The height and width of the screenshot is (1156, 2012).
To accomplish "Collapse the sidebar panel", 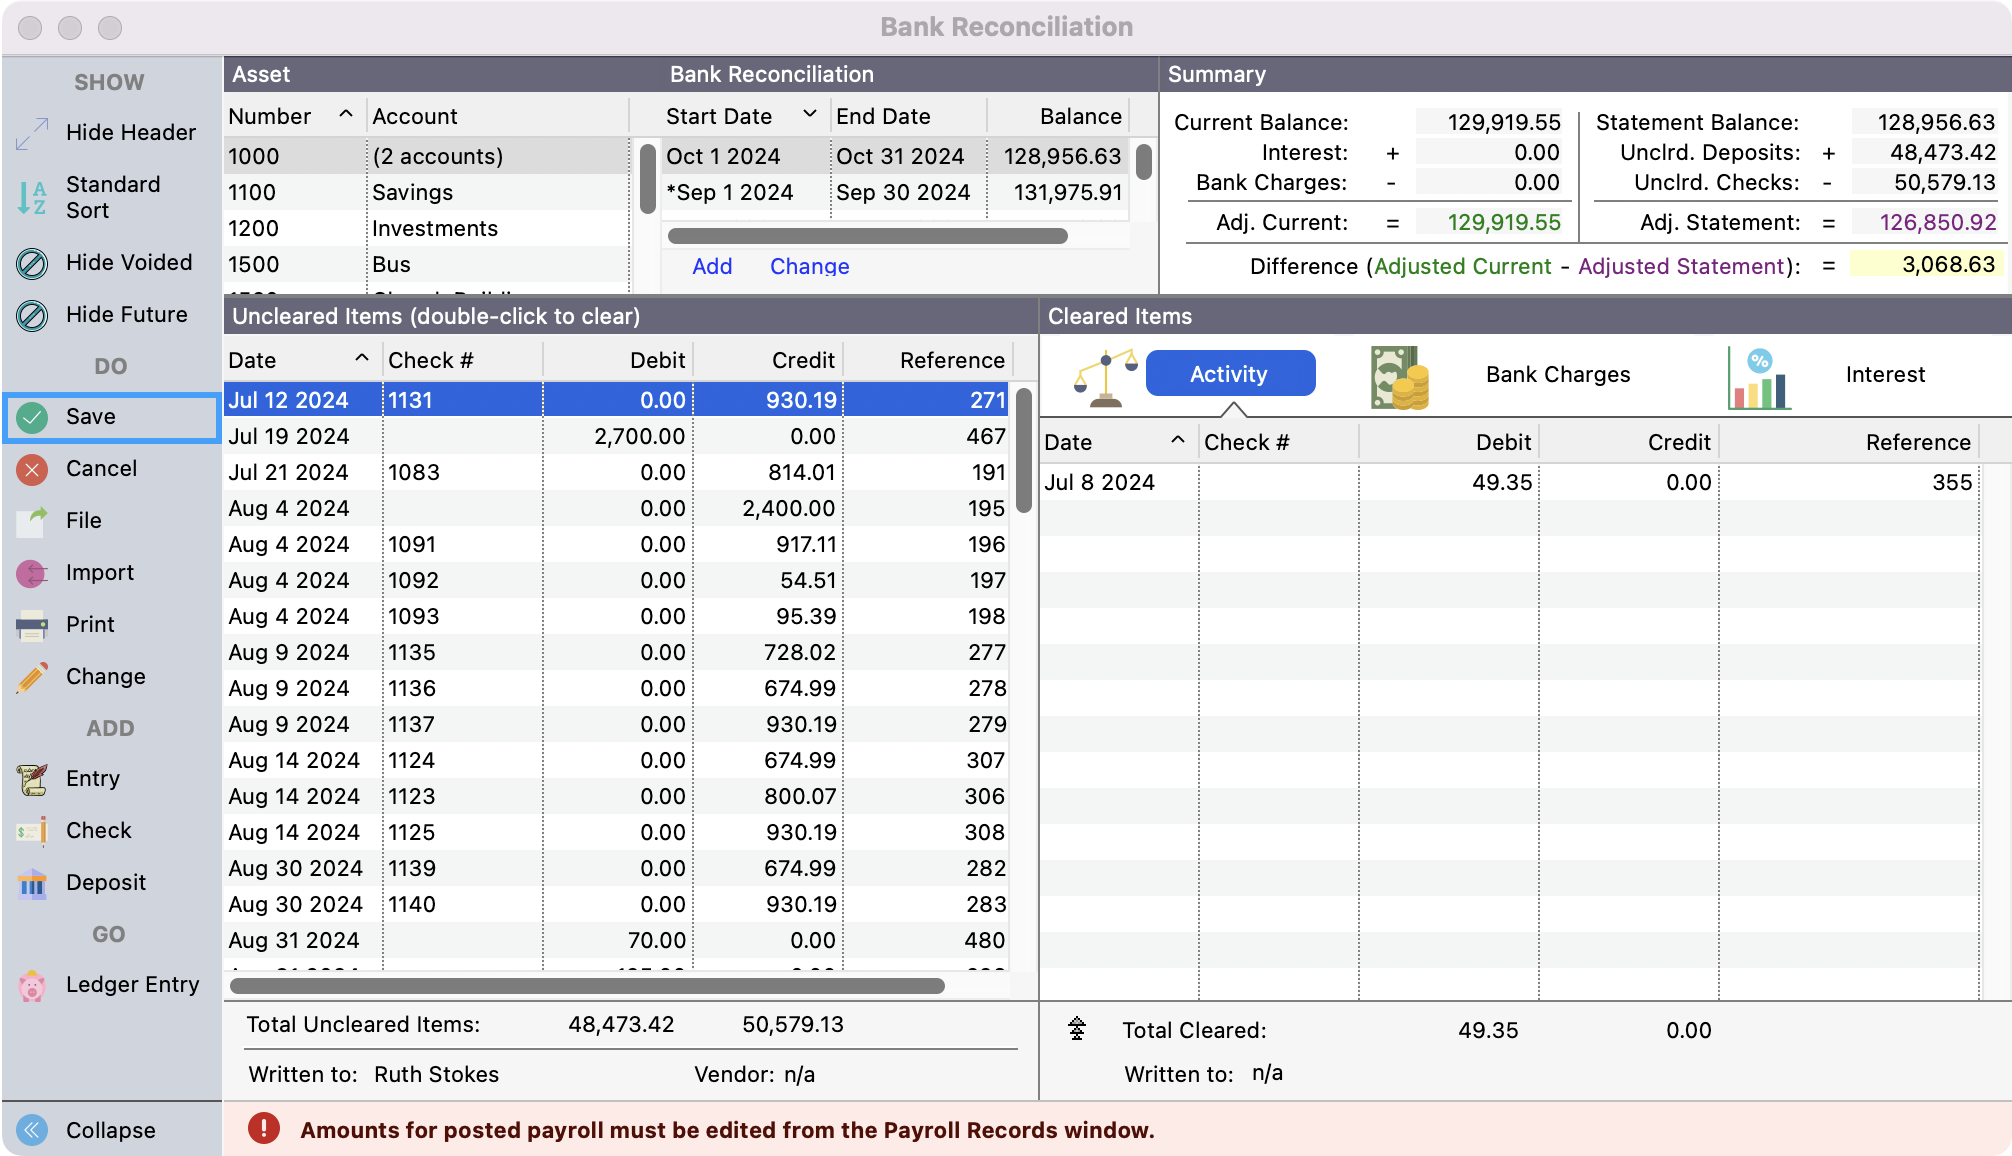I will (x=110, y=1130).
